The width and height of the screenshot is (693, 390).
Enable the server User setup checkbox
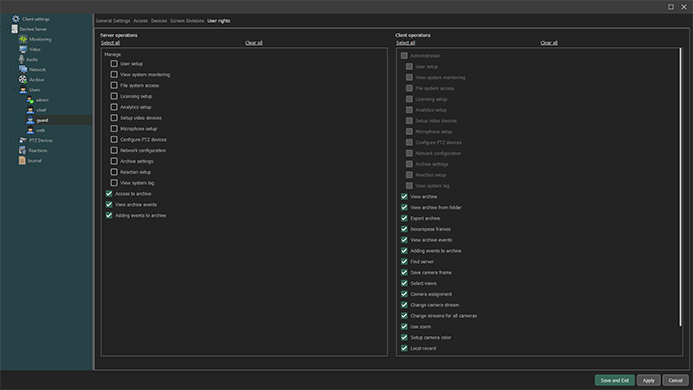(x=114, y=64)
